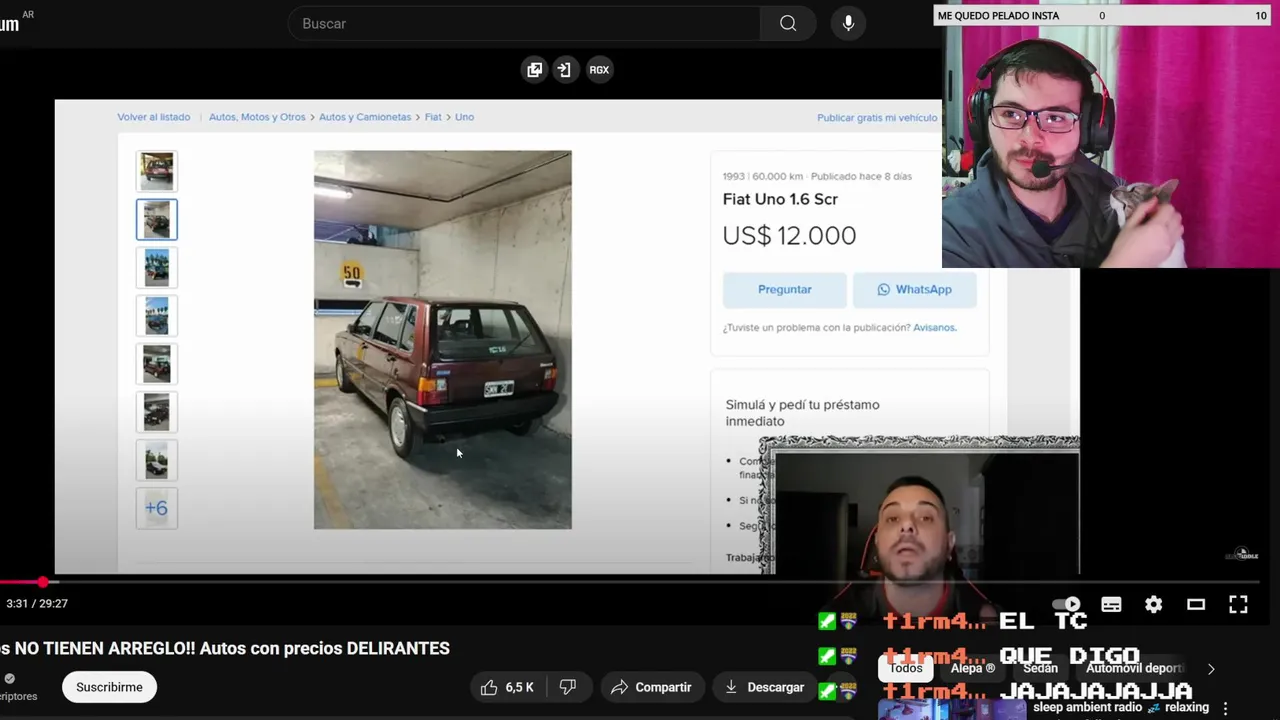Toggle autoplay switch in player controls
The height and width of the screenshot is (720, 1280).
tap(1068, 604)
